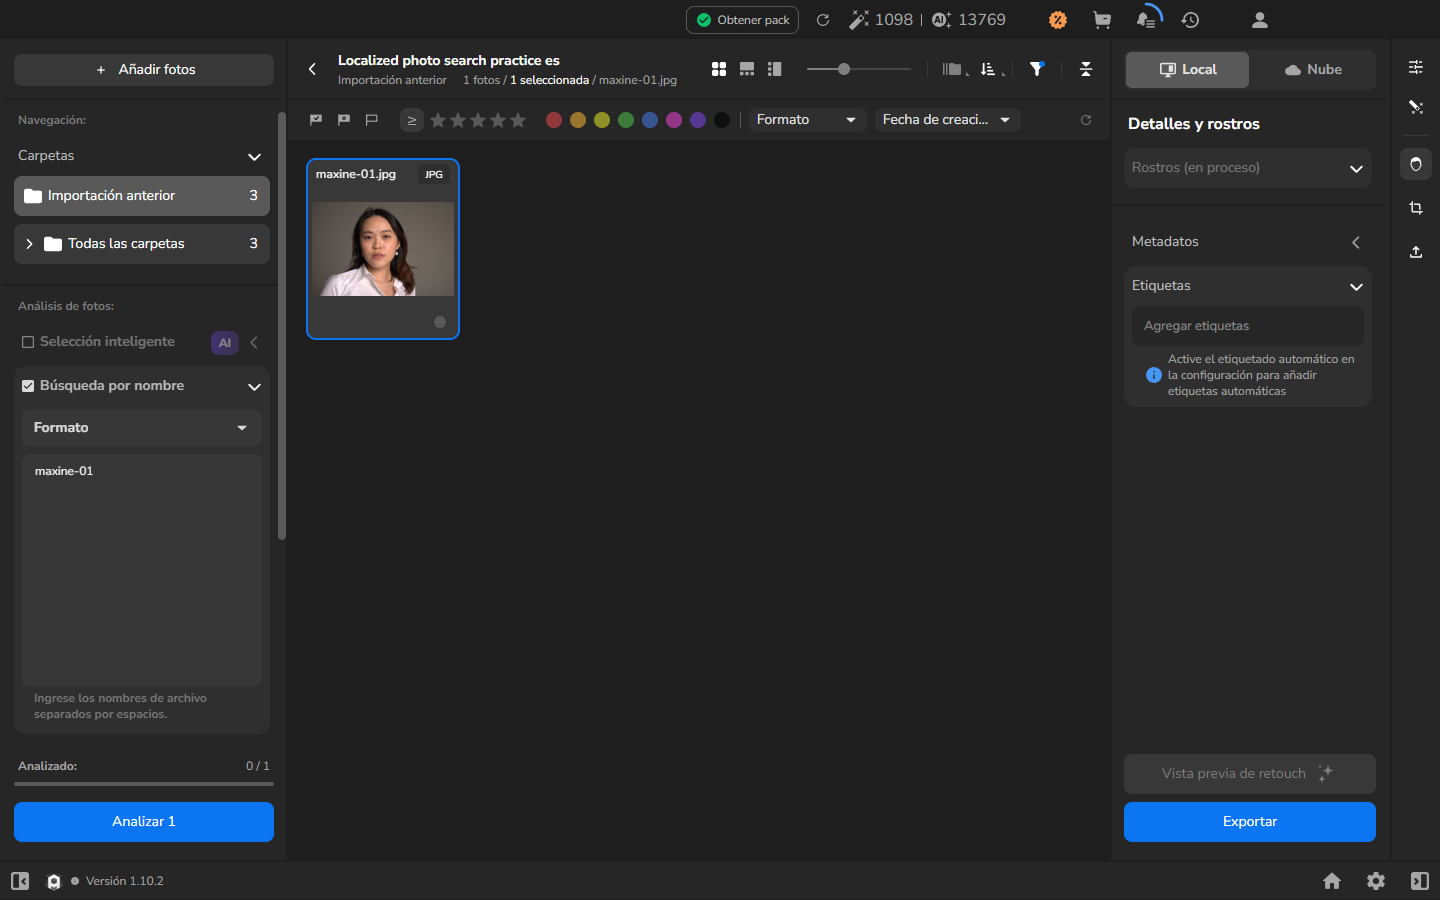Enable the Selección inteligente checkbox
This screenshot has height=900, width=1440.
28,342
